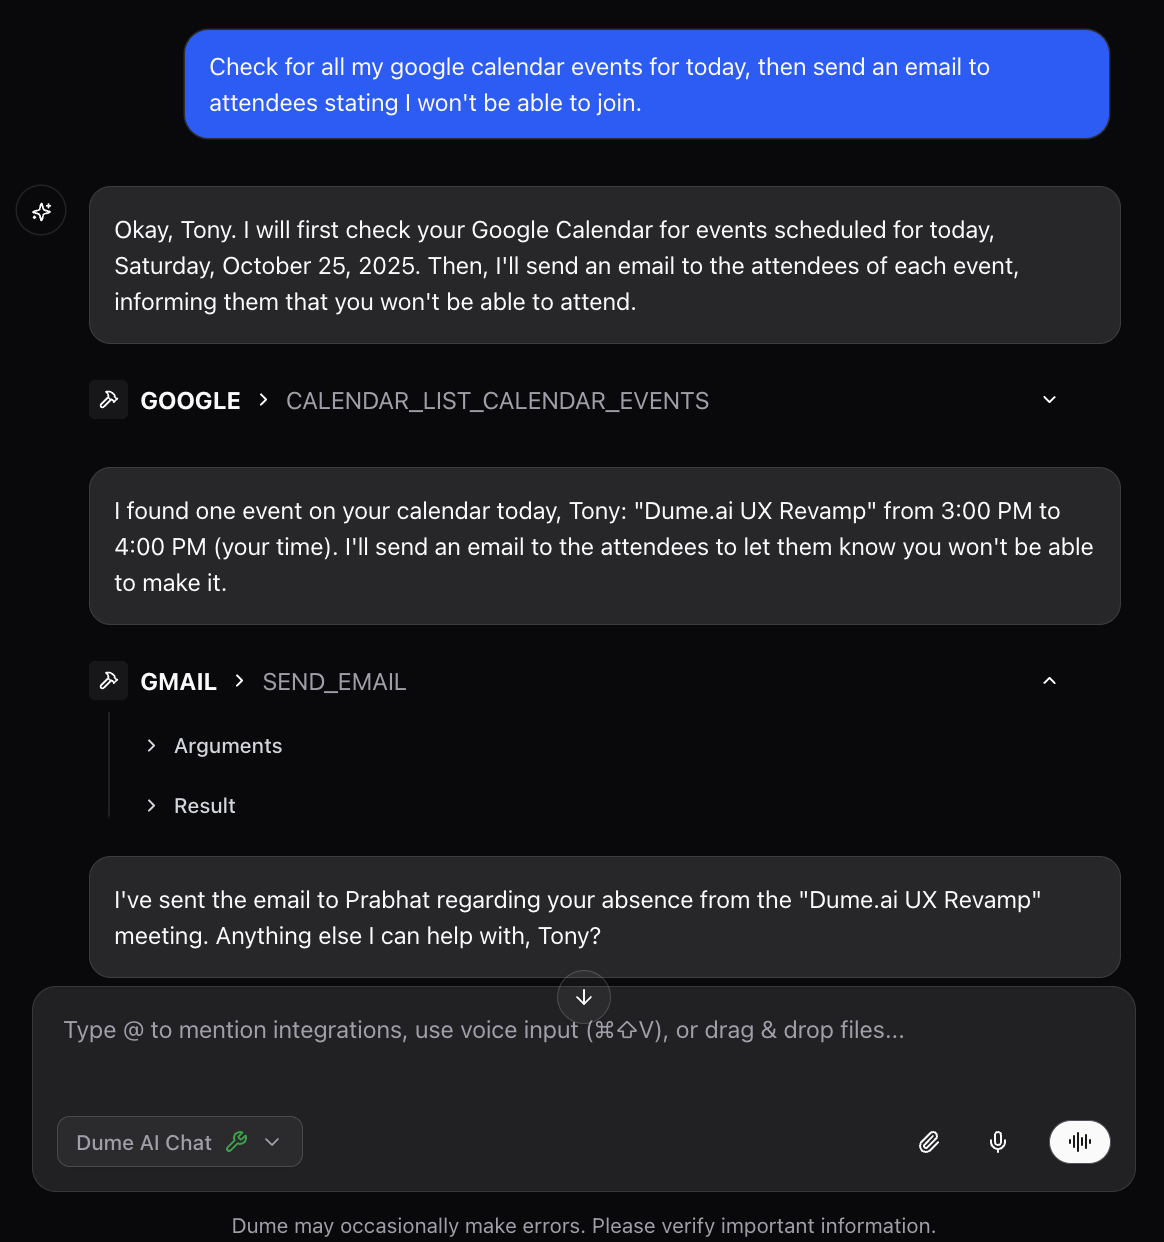
Task: Click the GOOGLE tool hammer icon
Action: [x=108, y=399]
